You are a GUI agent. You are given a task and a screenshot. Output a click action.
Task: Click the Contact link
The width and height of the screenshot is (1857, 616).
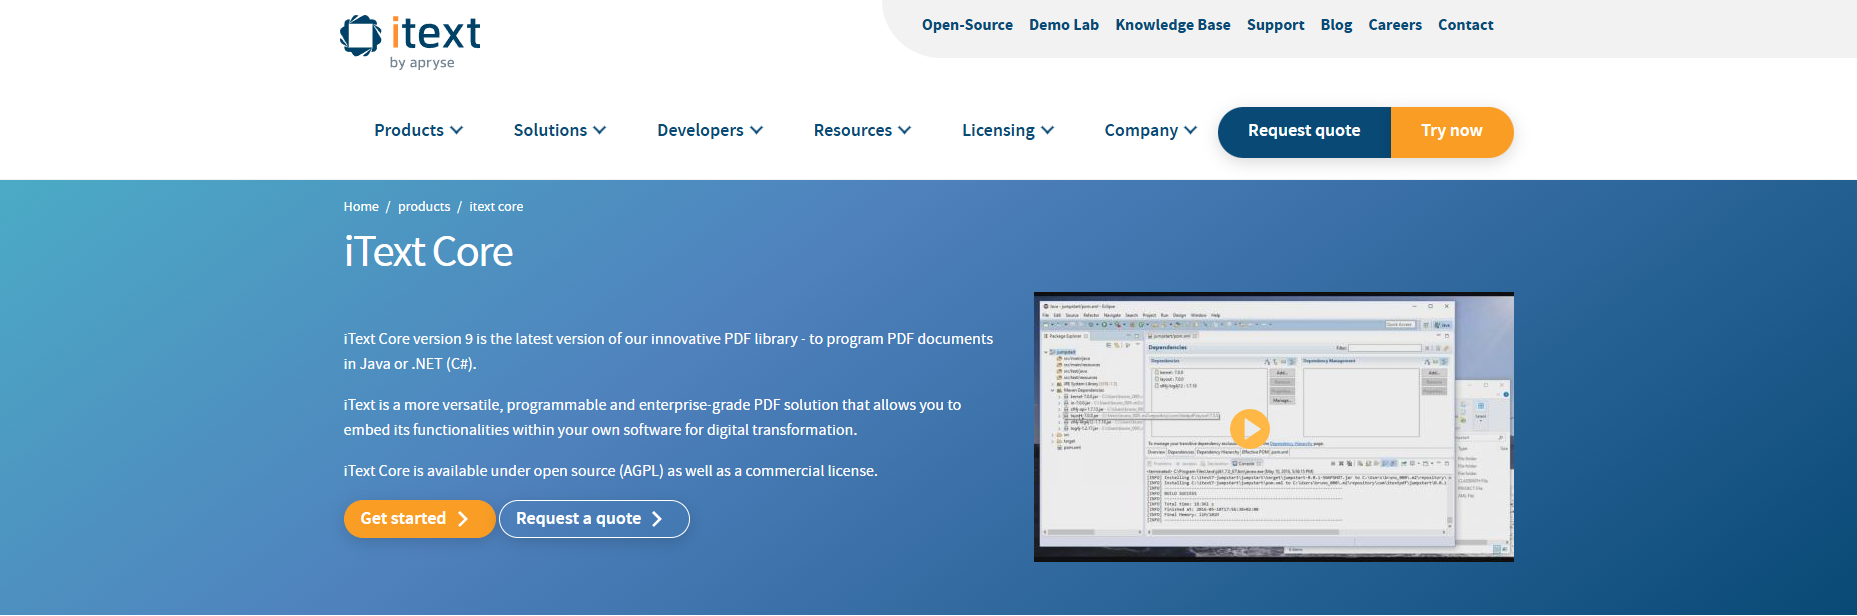tap(1465, 25)
